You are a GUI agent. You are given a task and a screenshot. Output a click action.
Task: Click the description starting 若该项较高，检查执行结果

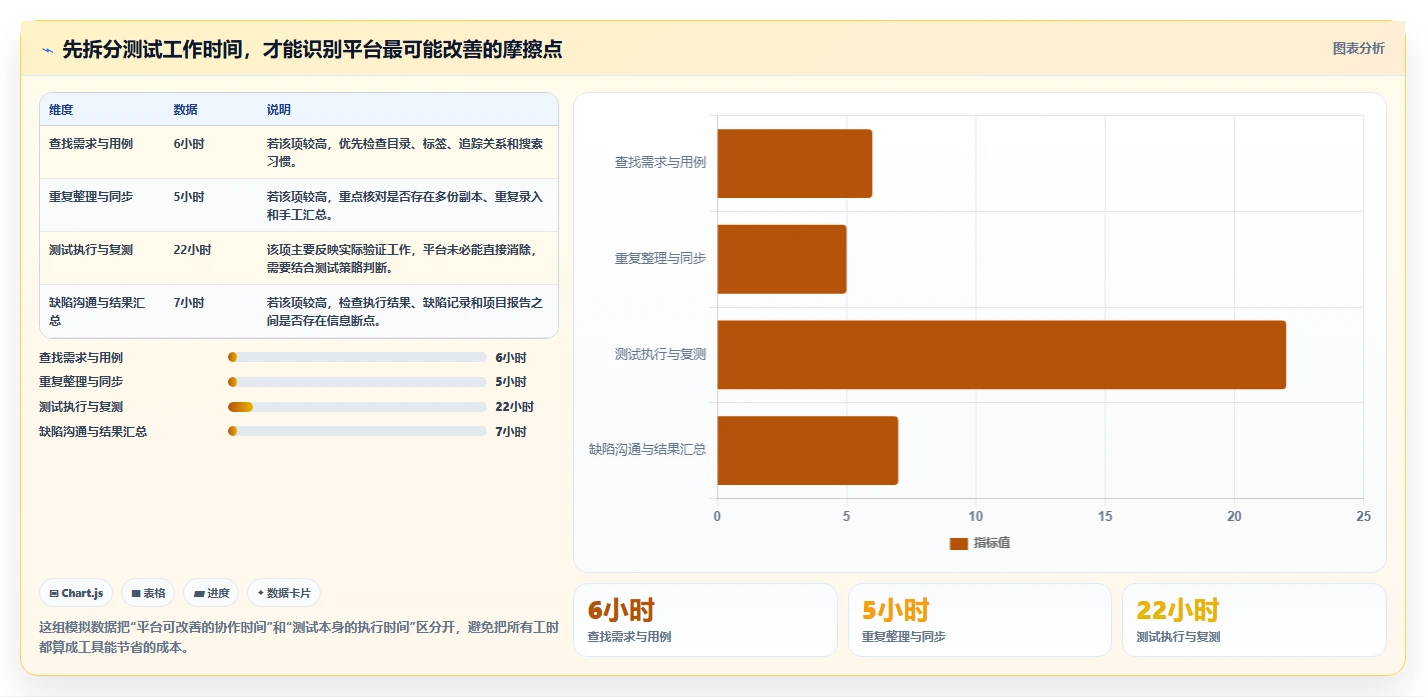tap(405, 311)
